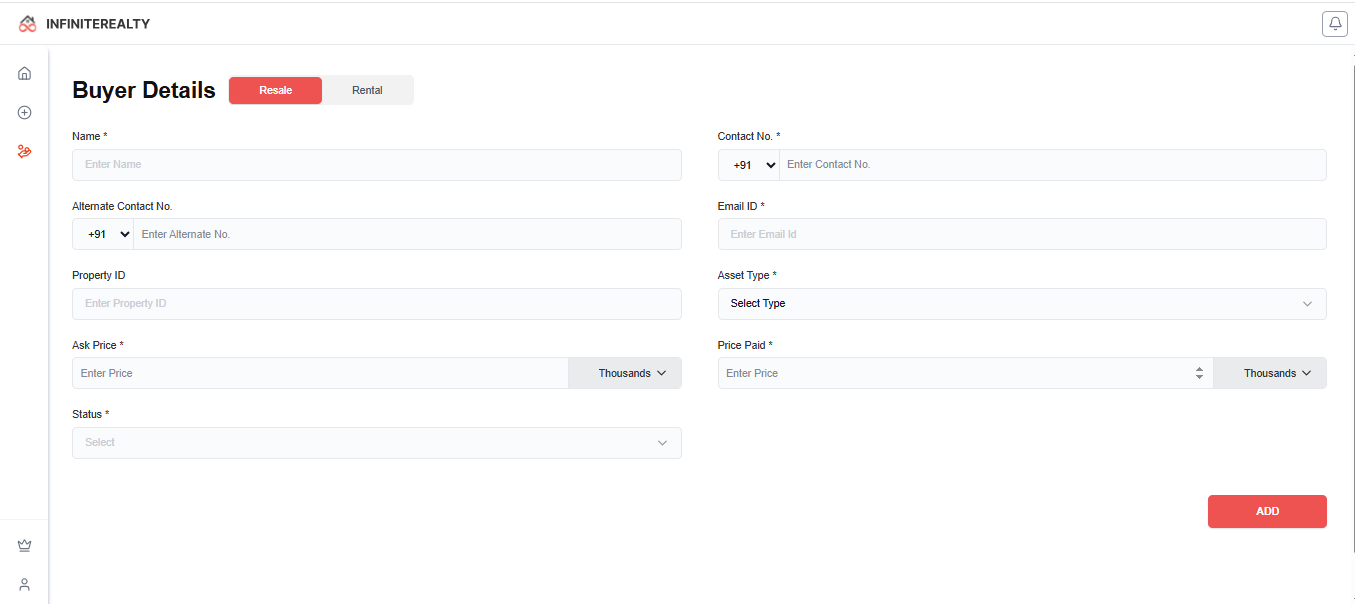Open the Alternate Contact country code dropdown
Screen dimensions: 1355x604
coord(103,234)
